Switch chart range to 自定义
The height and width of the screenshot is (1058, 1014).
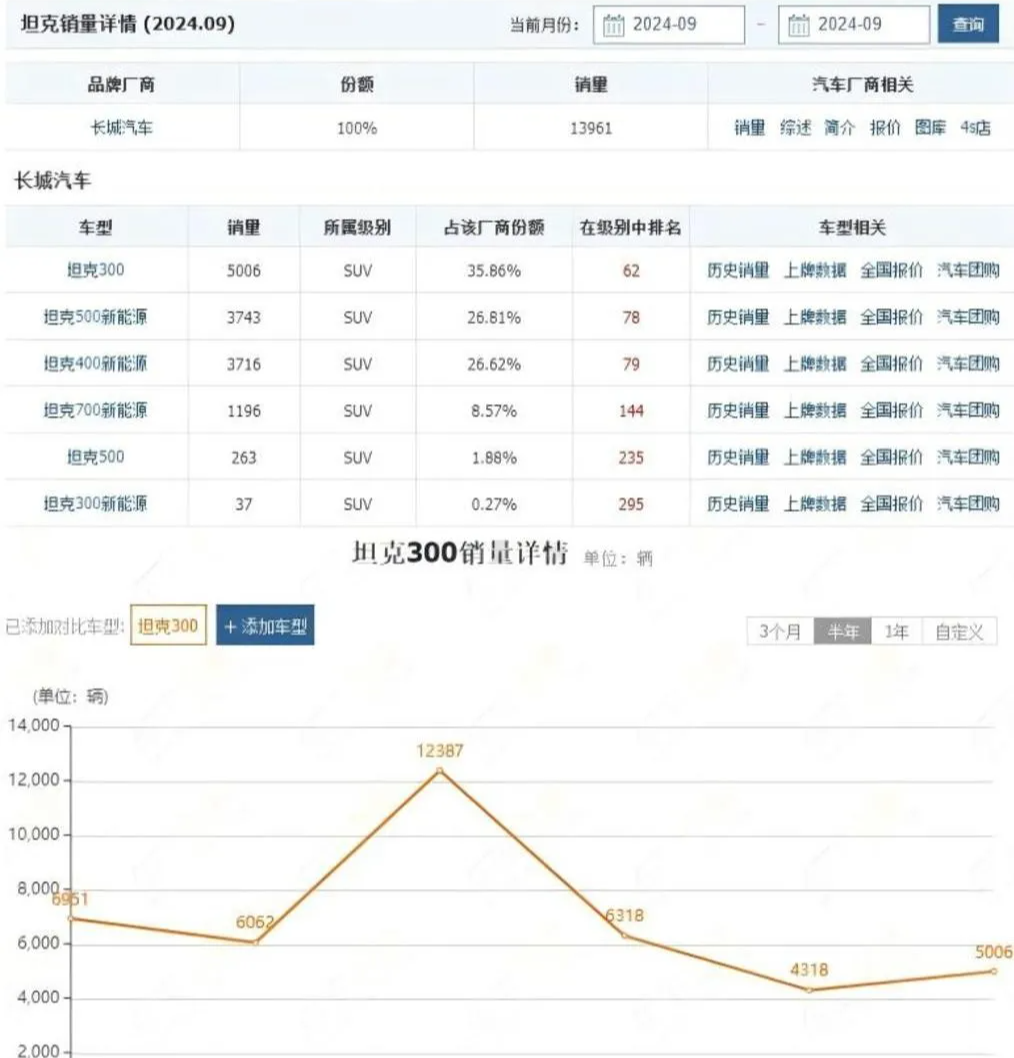[959, 632]
